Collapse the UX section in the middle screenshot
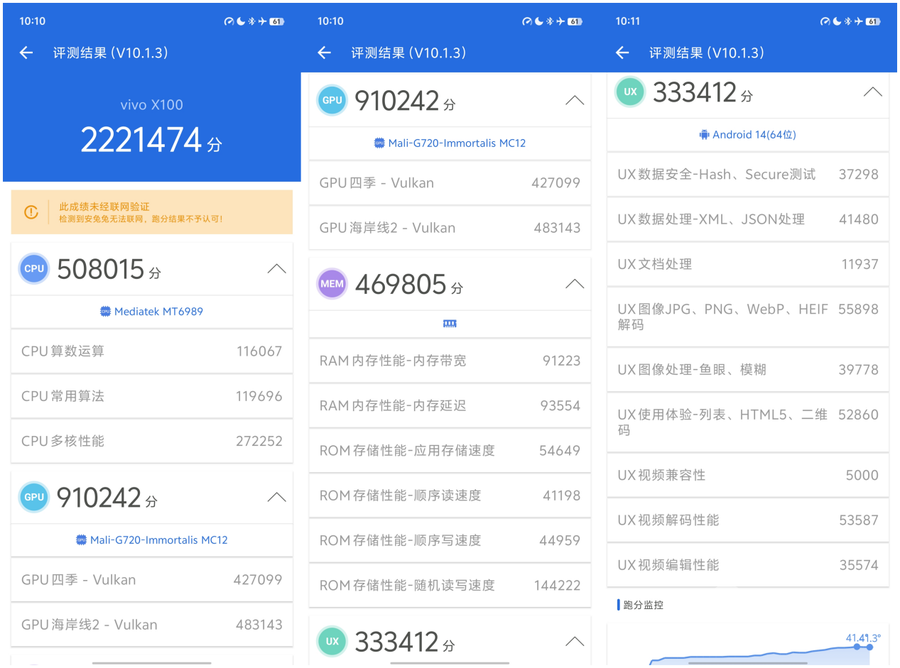Image resolution: width=900 pixels, height=668 pixels. point(575,641)
